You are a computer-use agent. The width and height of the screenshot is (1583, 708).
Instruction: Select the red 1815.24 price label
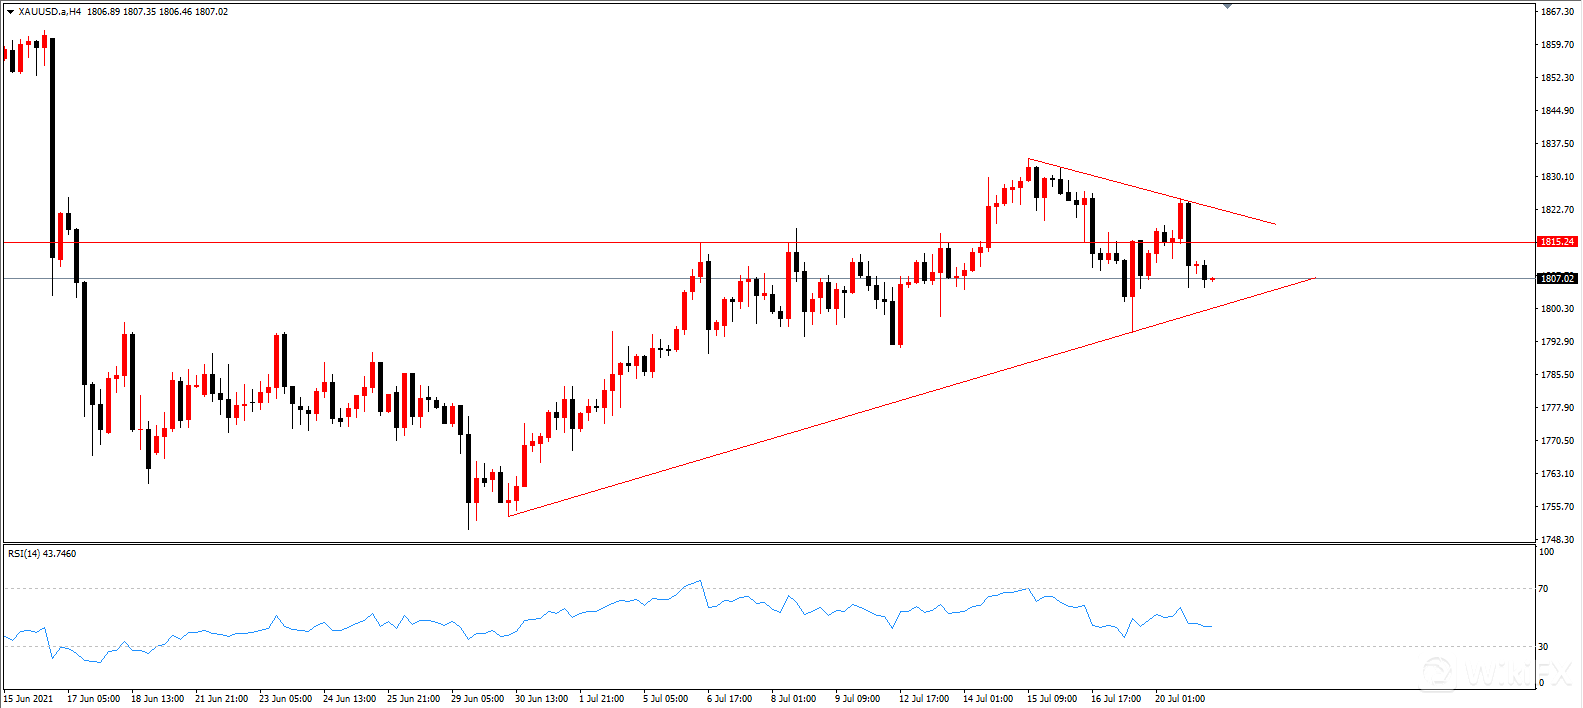pos(1557,242)
